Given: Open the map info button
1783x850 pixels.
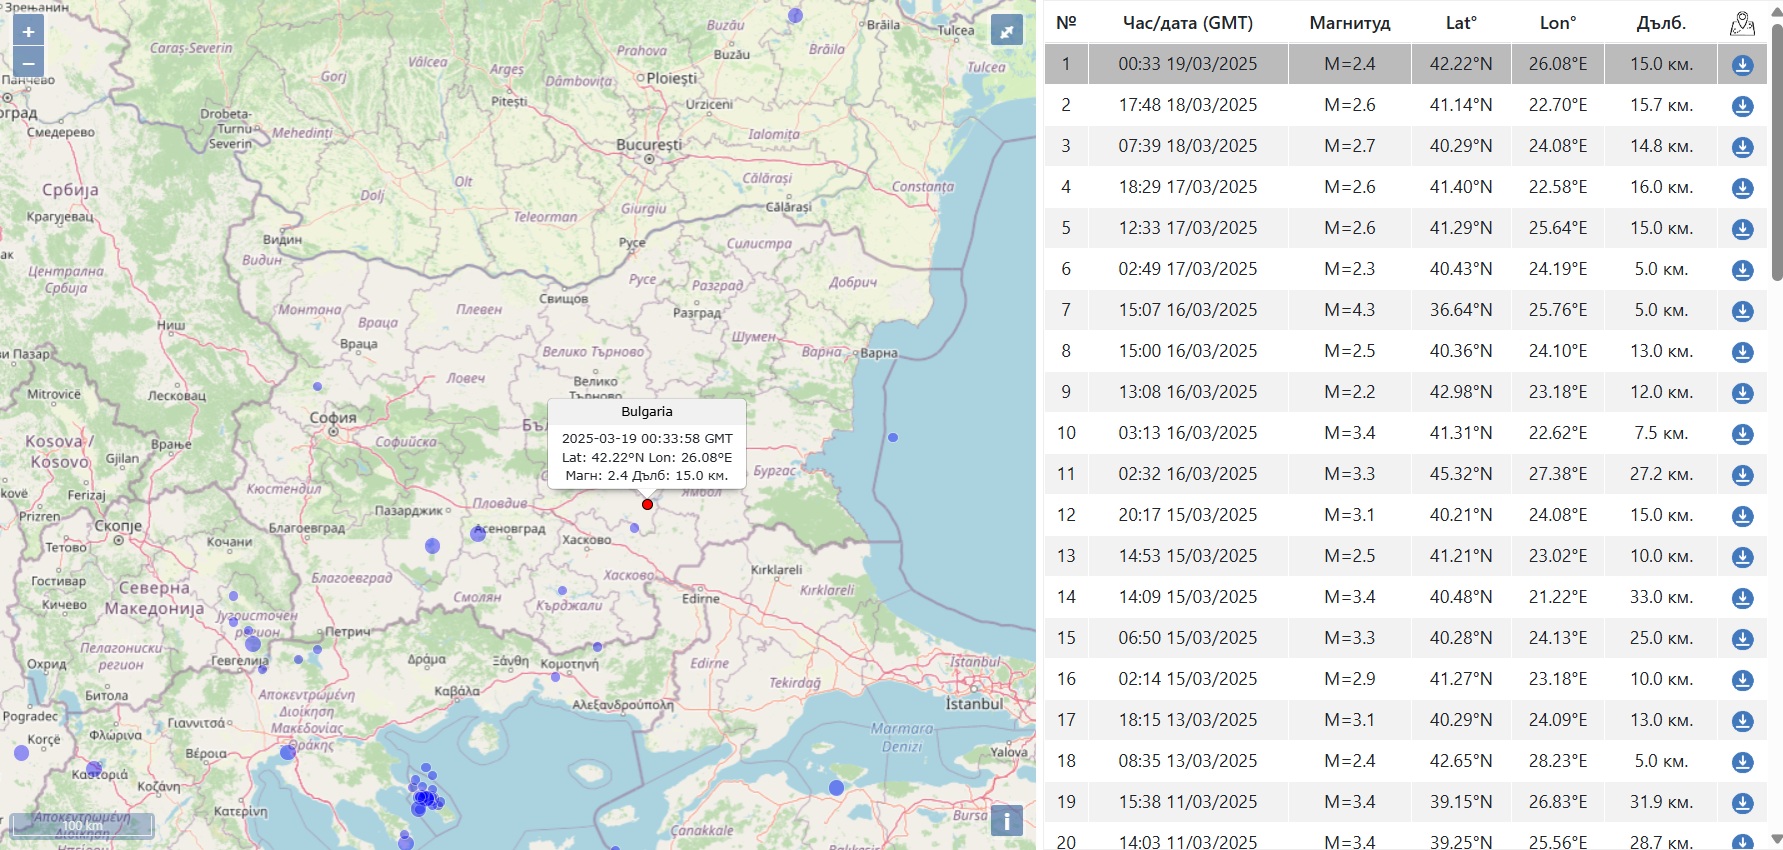Looking at the screenshot, I should pyautogui.click(x=1006, y=821).
